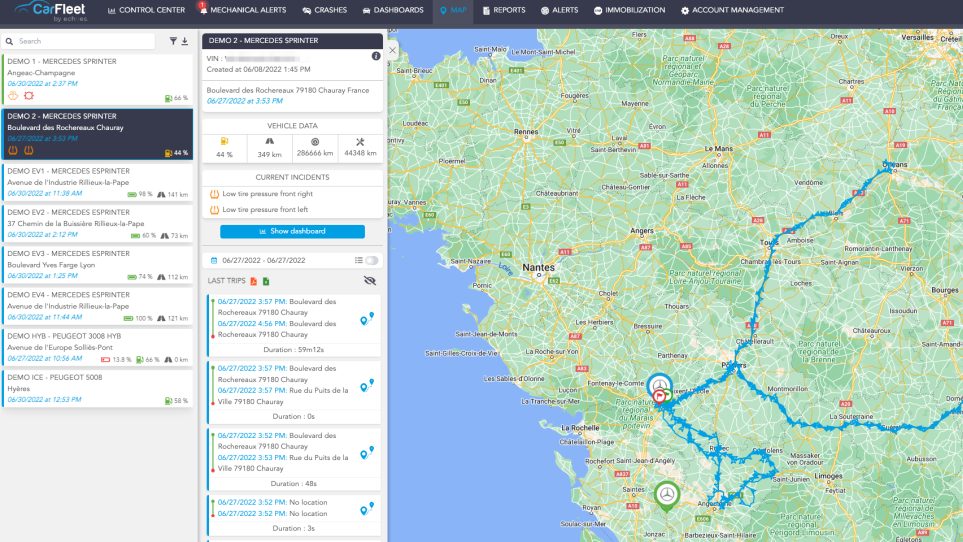
Task: Open the Mechanical Alerts tab
Action: [x=244, y=10]
